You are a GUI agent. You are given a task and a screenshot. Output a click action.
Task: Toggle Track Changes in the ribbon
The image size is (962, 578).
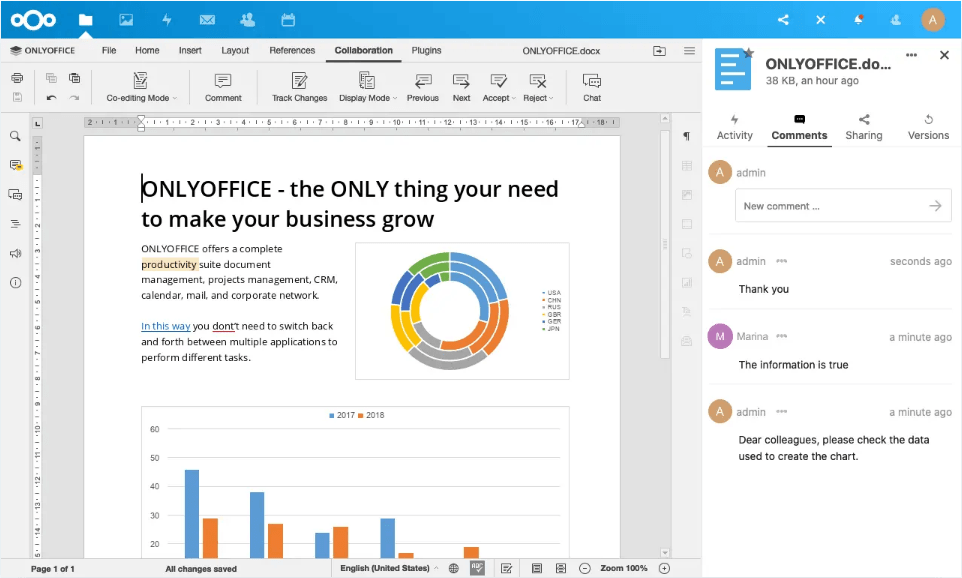[299, 87]
